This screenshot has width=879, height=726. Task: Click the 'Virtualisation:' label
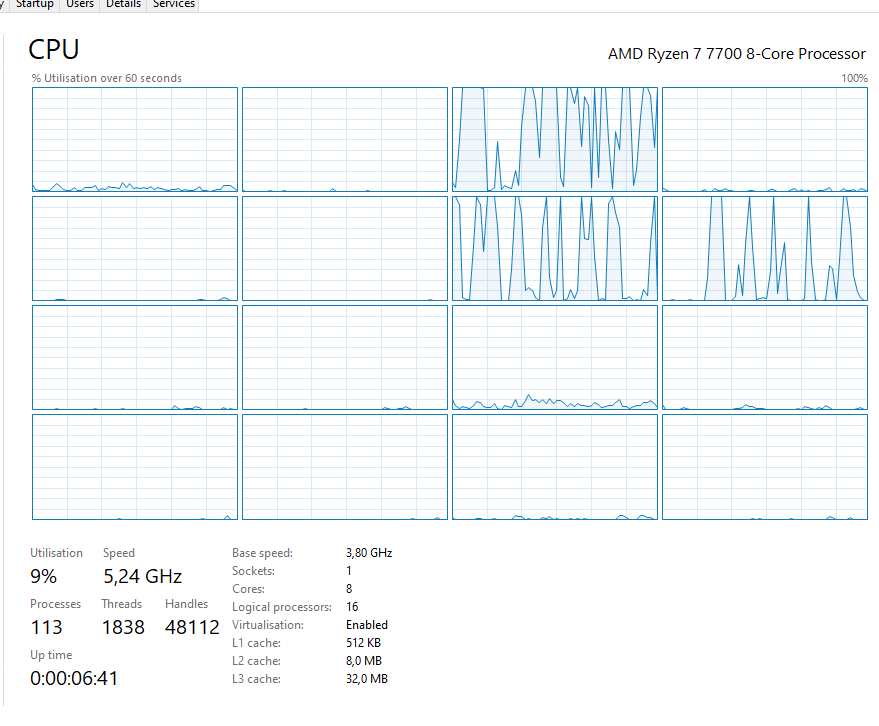click(x=268, y=625)
